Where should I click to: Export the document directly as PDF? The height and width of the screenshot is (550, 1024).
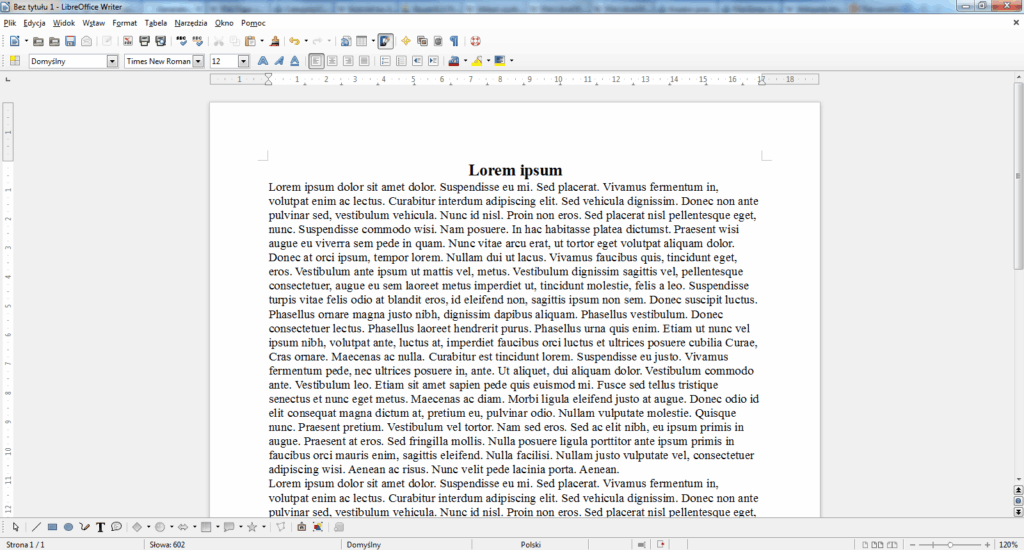coord(128,41)
